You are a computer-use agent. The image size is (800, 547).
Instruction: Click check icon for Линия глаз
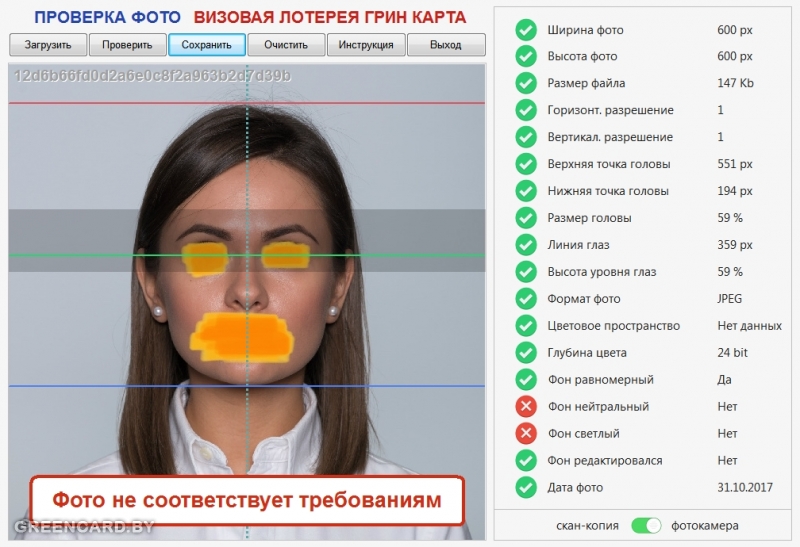coord(526,245)
